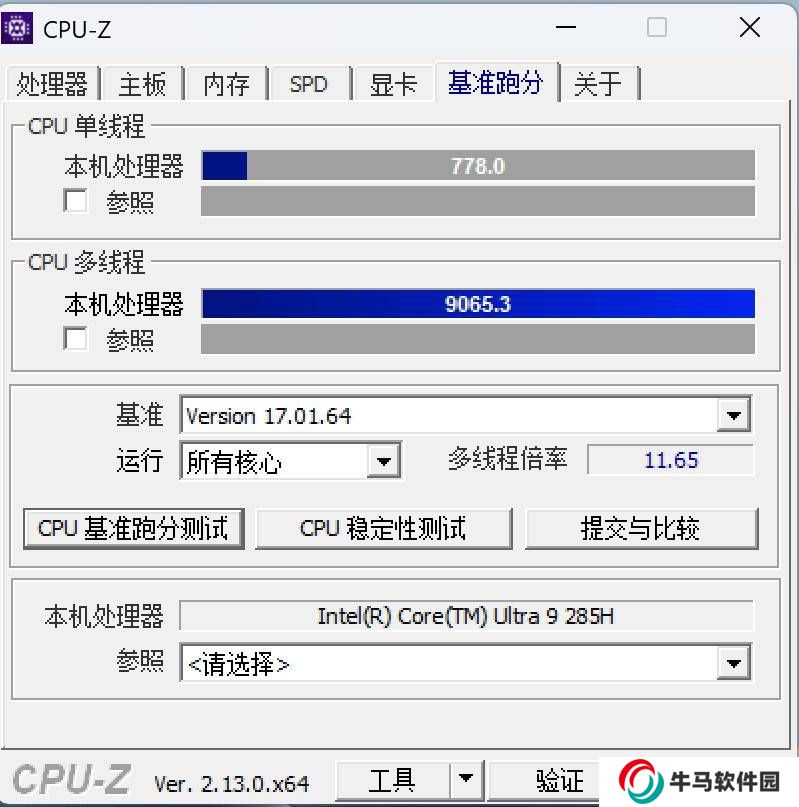Screen dimensions: 799x807
Task: Go to the 显卡 tab
Action: 393,84
